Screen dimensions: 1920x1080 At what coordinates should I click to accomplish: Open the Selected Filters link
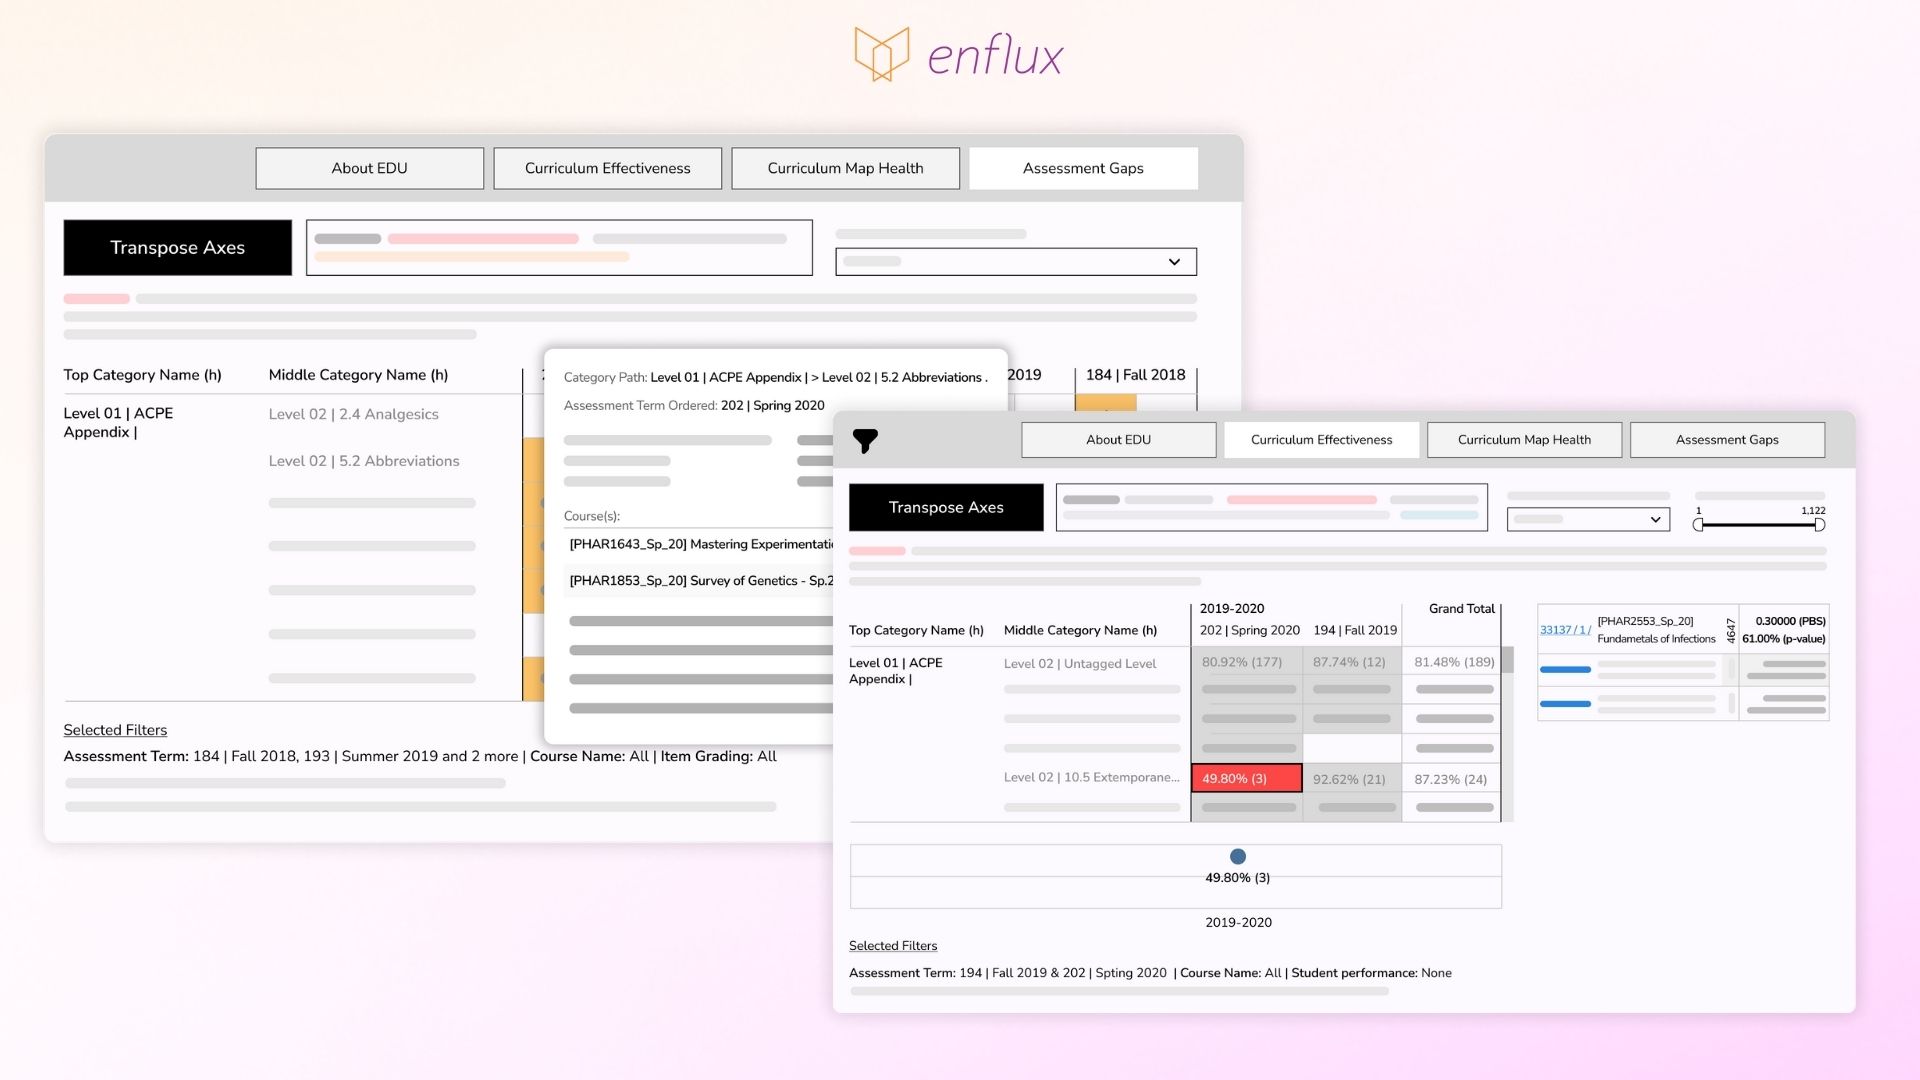[893, 945]
